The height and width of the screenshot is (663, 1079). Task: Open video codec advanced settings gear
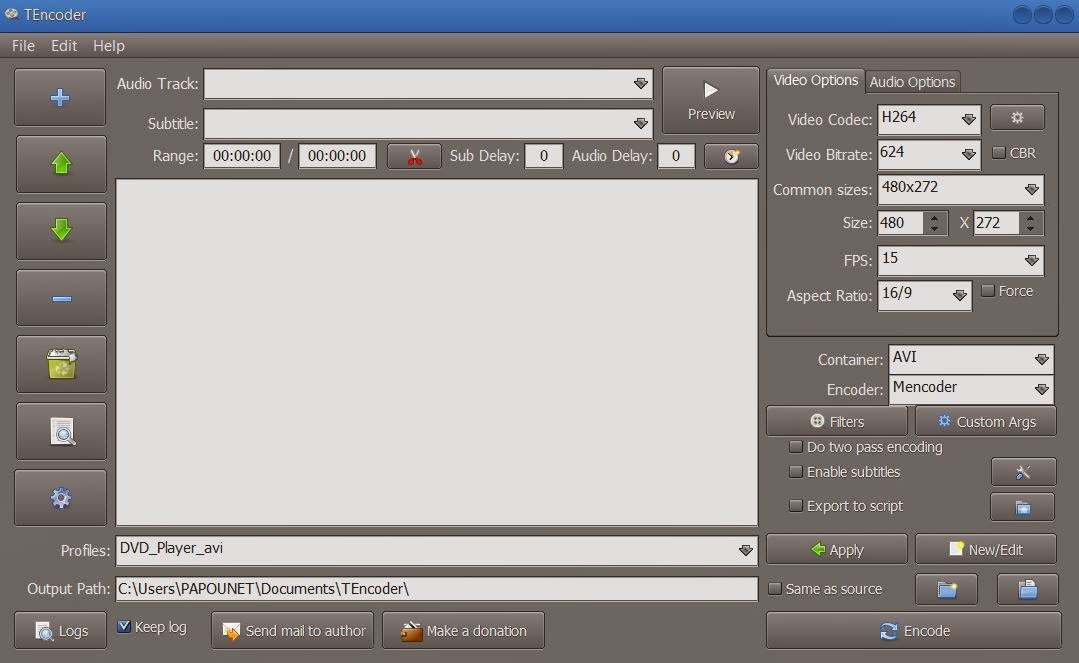tap(1017, 118)
